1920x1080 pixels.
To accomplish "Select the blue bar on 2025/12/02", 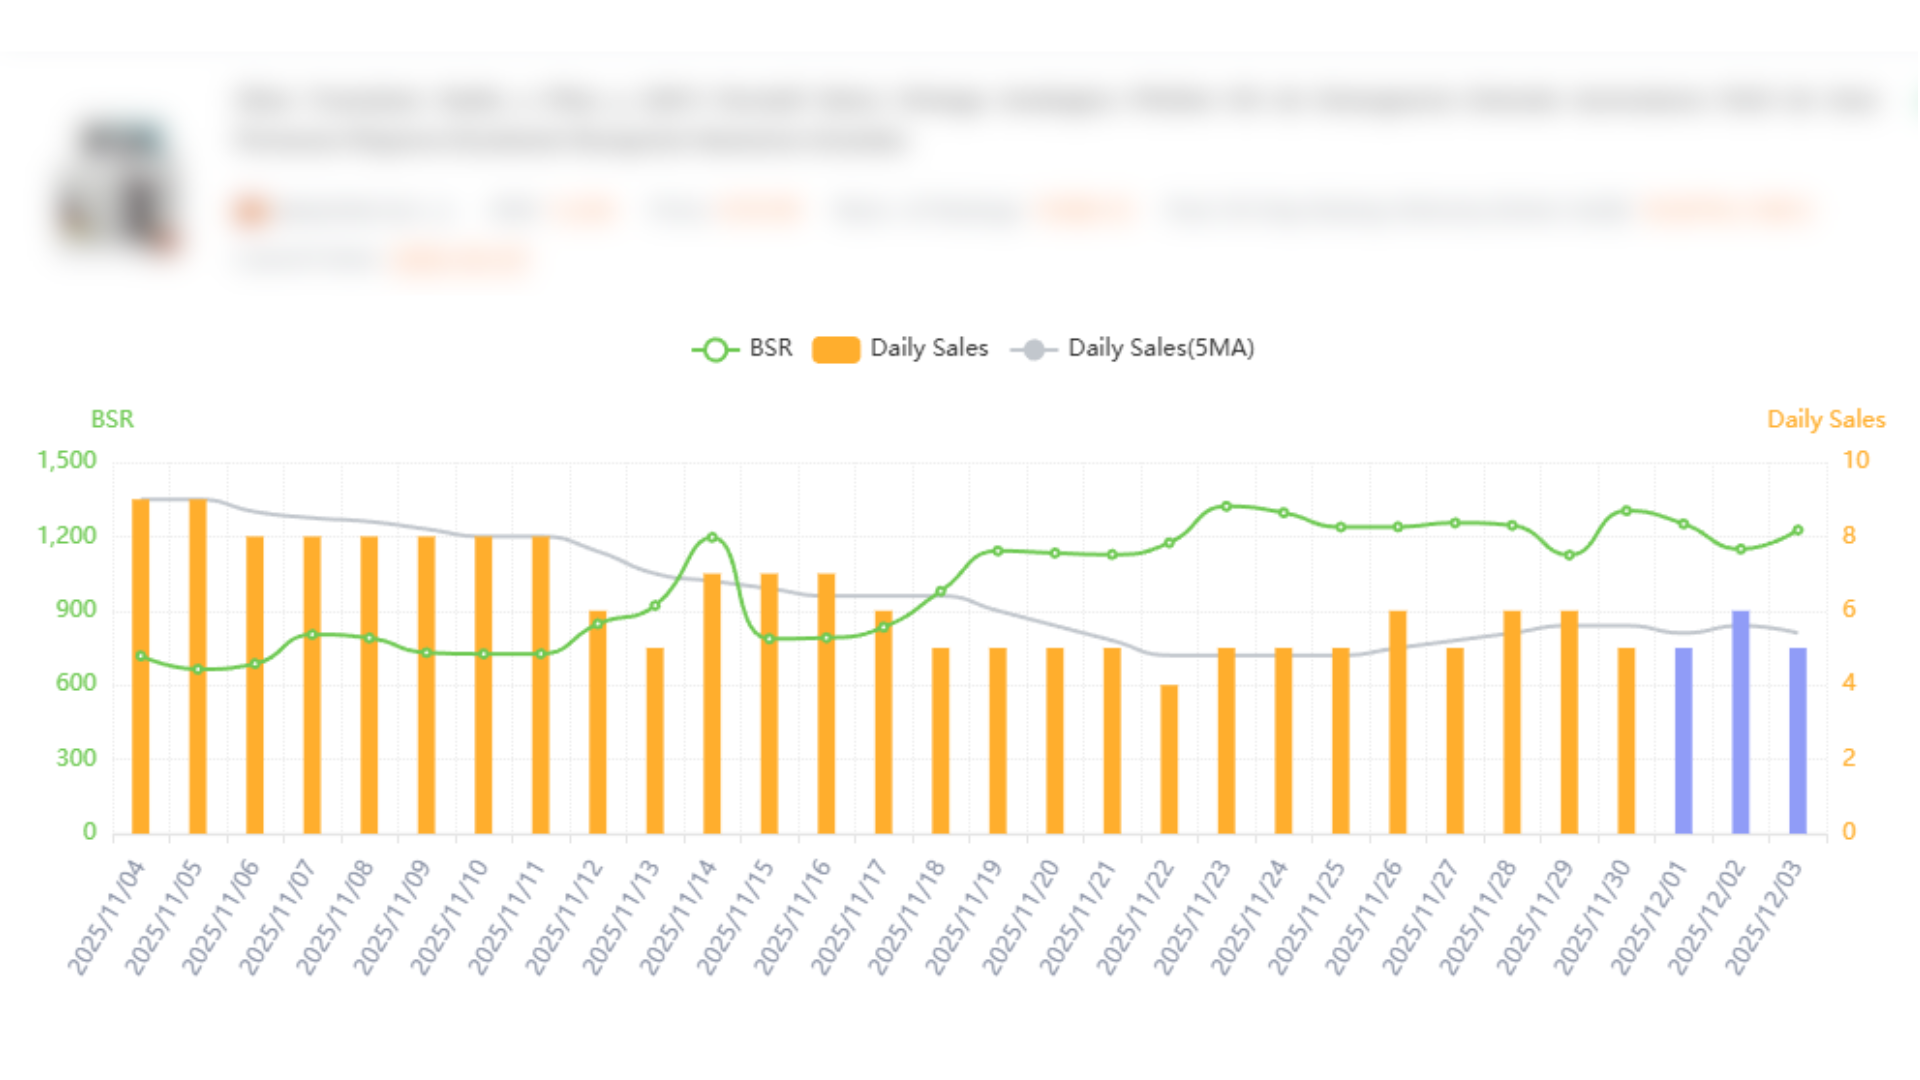I will (x=1740, y=720).
